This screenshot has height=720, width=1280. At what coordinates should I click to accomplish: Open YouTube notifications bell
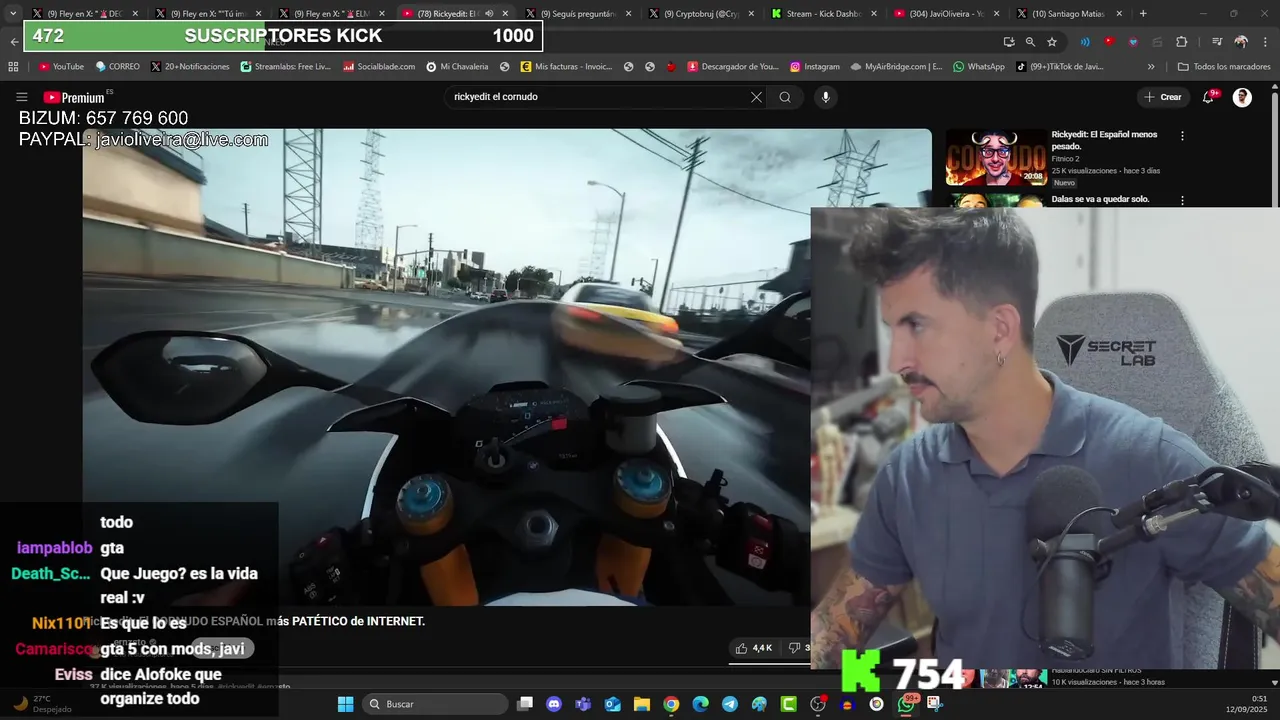coord(1208,97)
